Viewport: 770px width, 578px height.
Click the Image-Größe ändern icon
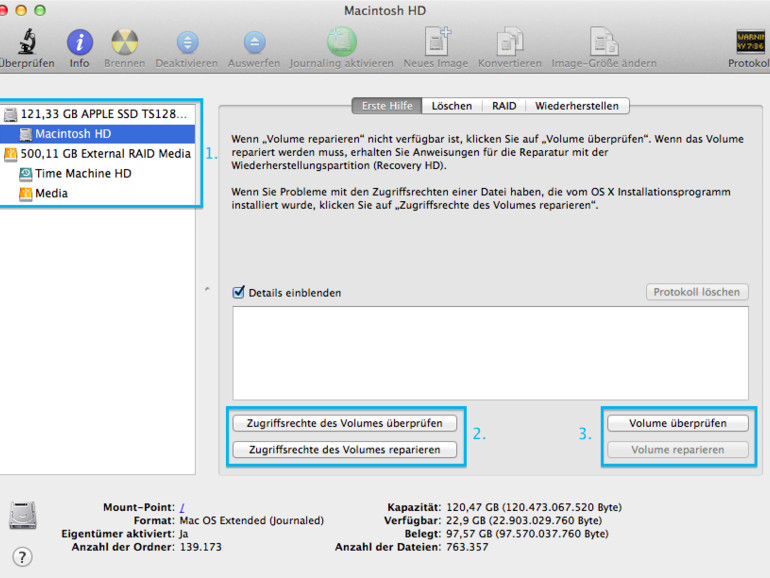click(x=604, y=42)
